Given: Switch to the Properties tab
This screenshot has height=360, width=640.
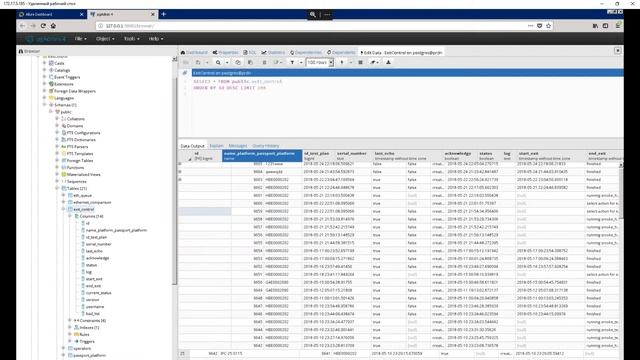Looking at the screenshot, I should 226,52.
